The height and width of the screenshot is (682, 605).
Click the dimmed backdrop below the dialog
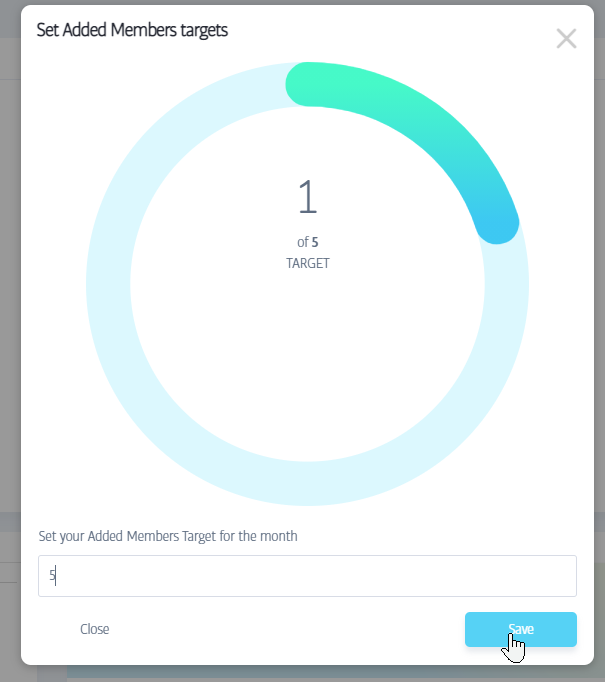tap(300, 674)
